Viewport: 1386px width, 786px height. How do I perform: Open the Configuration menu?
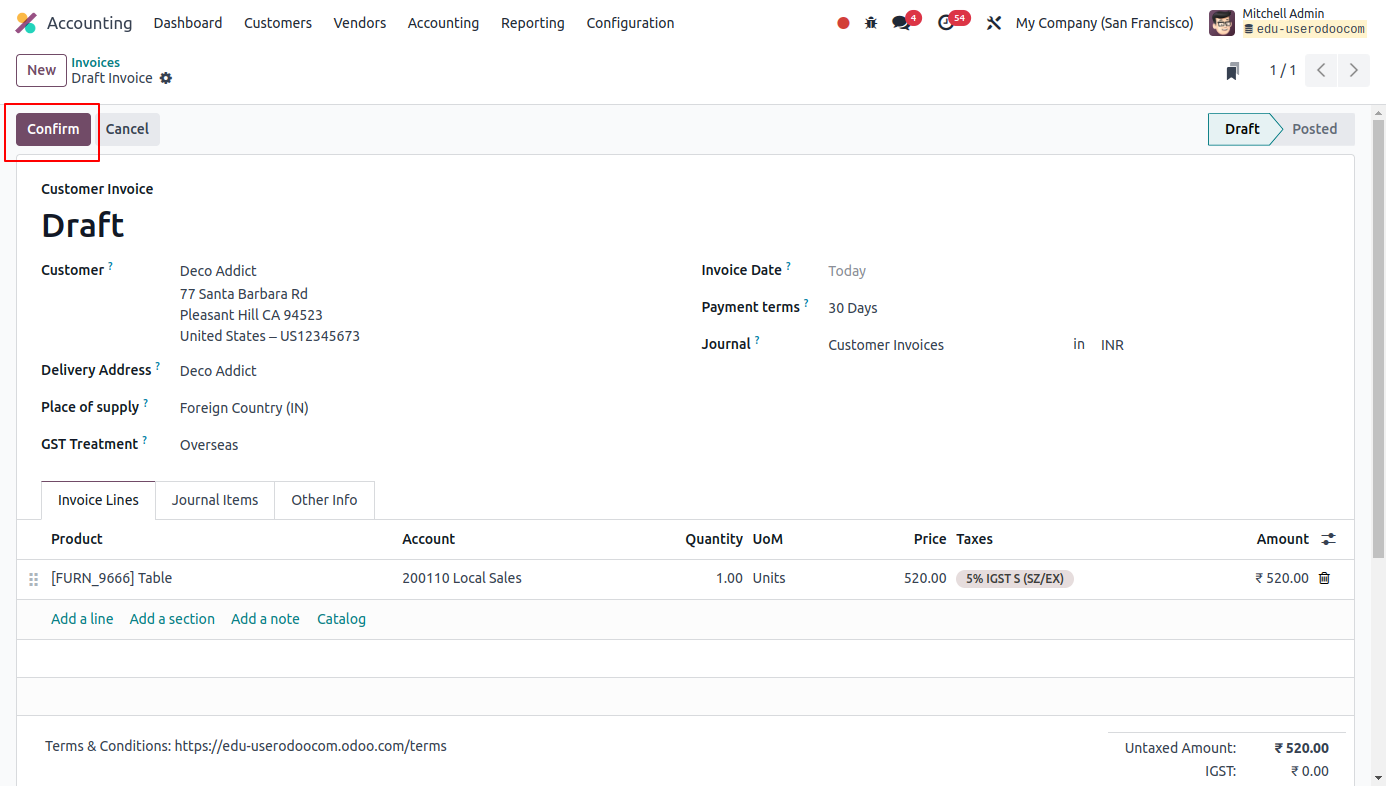[630, 22]
